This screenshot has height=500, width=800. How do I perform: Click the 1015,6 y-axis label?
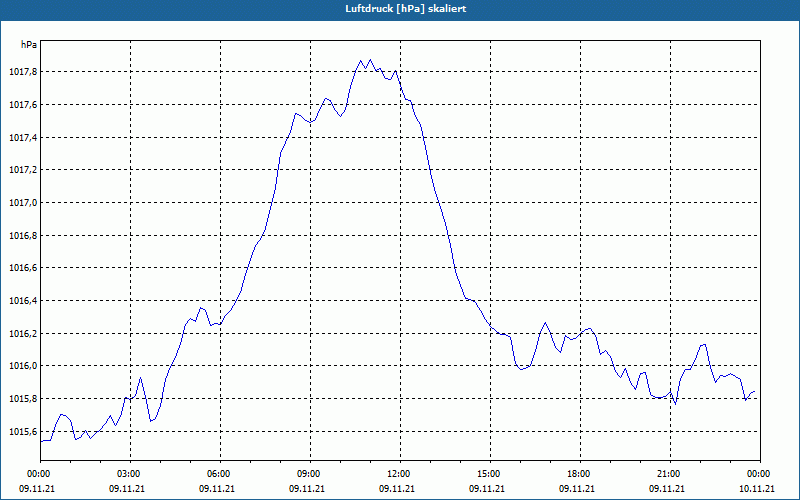pos(23,432)
